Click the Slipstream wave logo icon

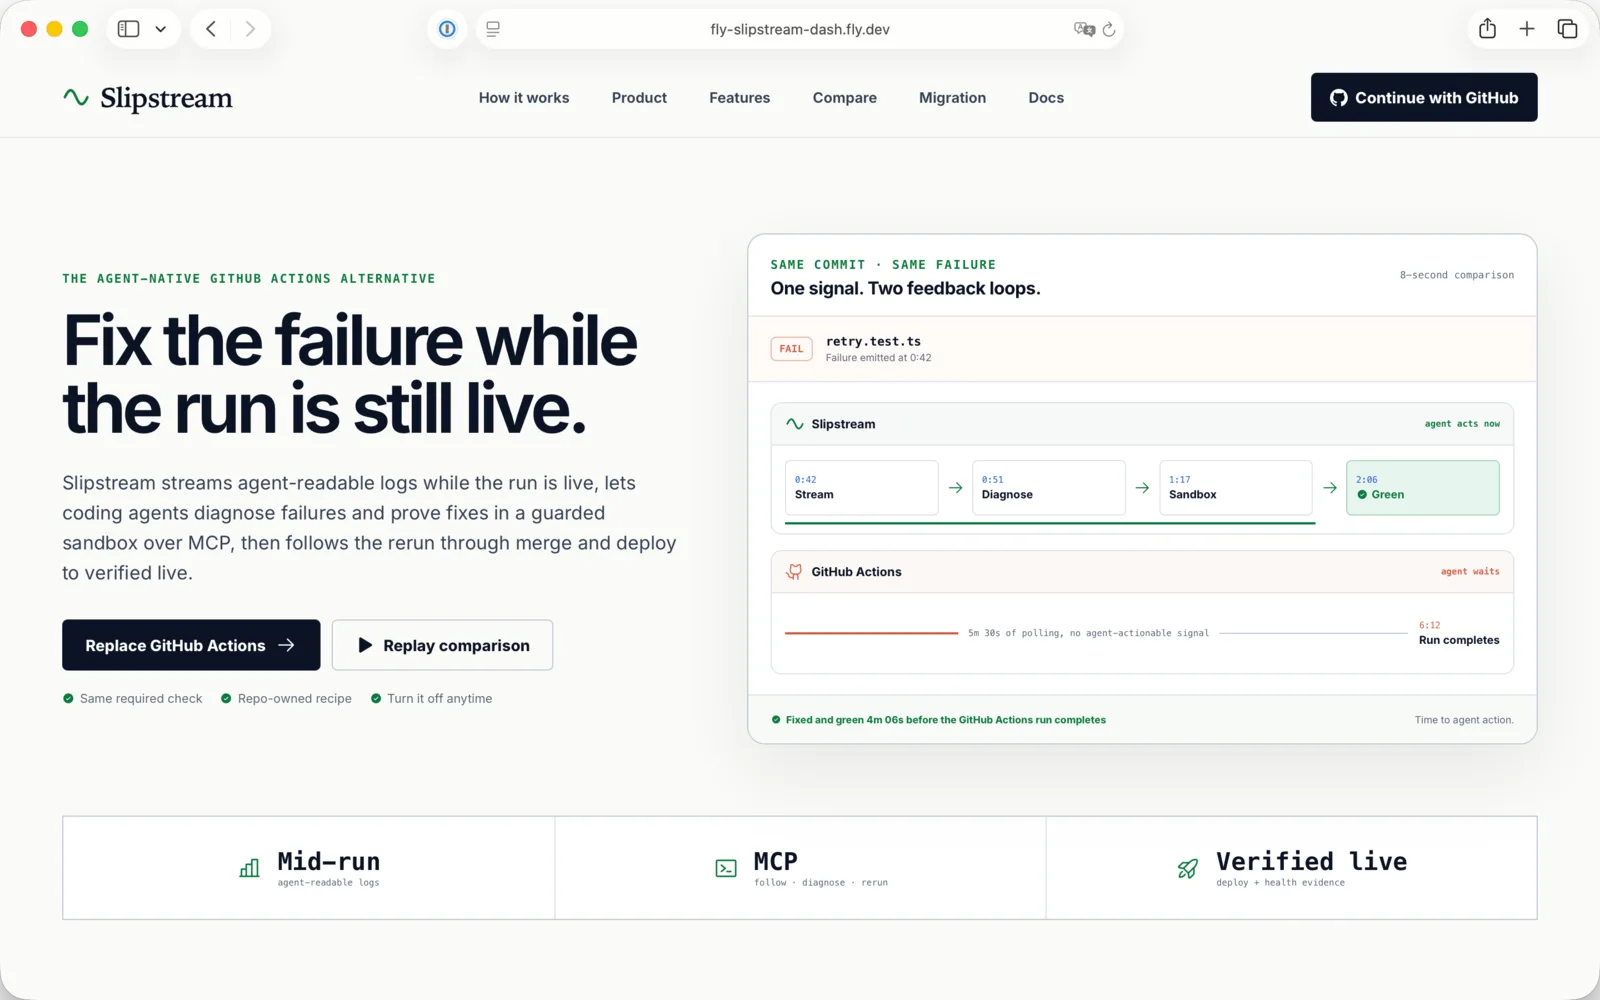point(76,97)
